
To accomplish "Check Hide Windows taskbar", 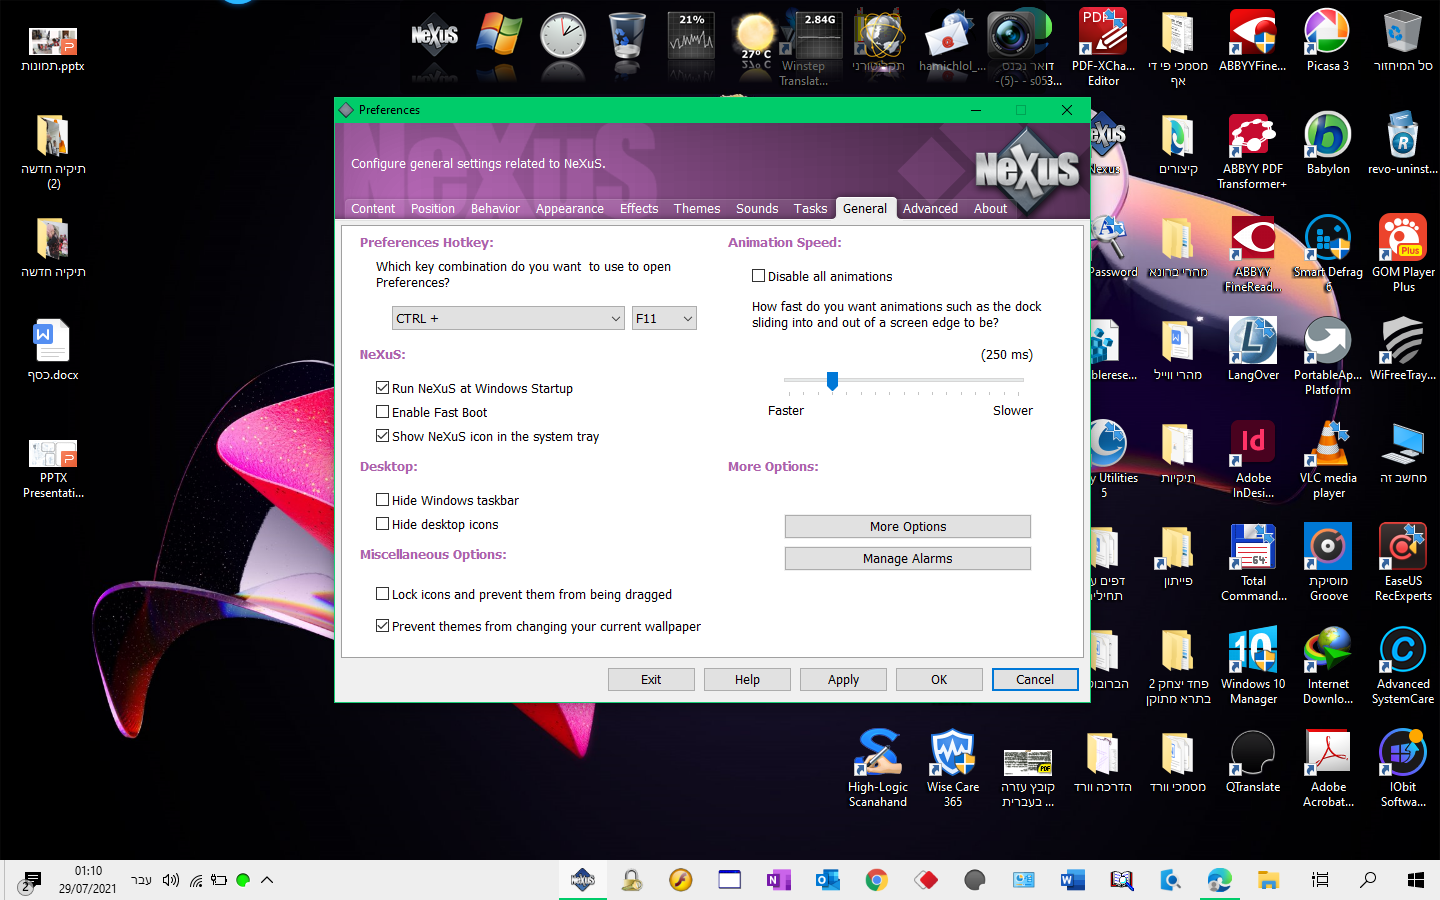I will 382,500.
